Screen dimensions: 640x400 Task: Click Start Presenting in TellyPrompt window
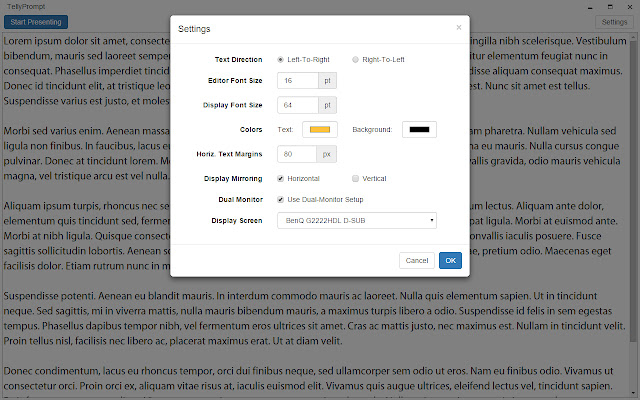click(x=36, y=22)
